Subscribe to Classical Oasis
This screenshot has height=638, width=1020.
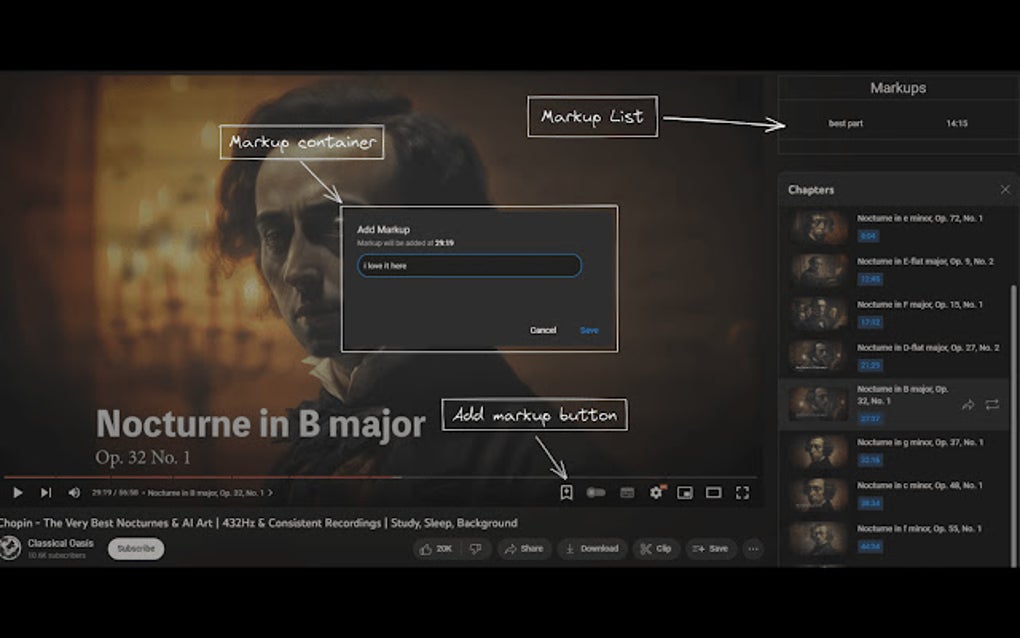136,548
